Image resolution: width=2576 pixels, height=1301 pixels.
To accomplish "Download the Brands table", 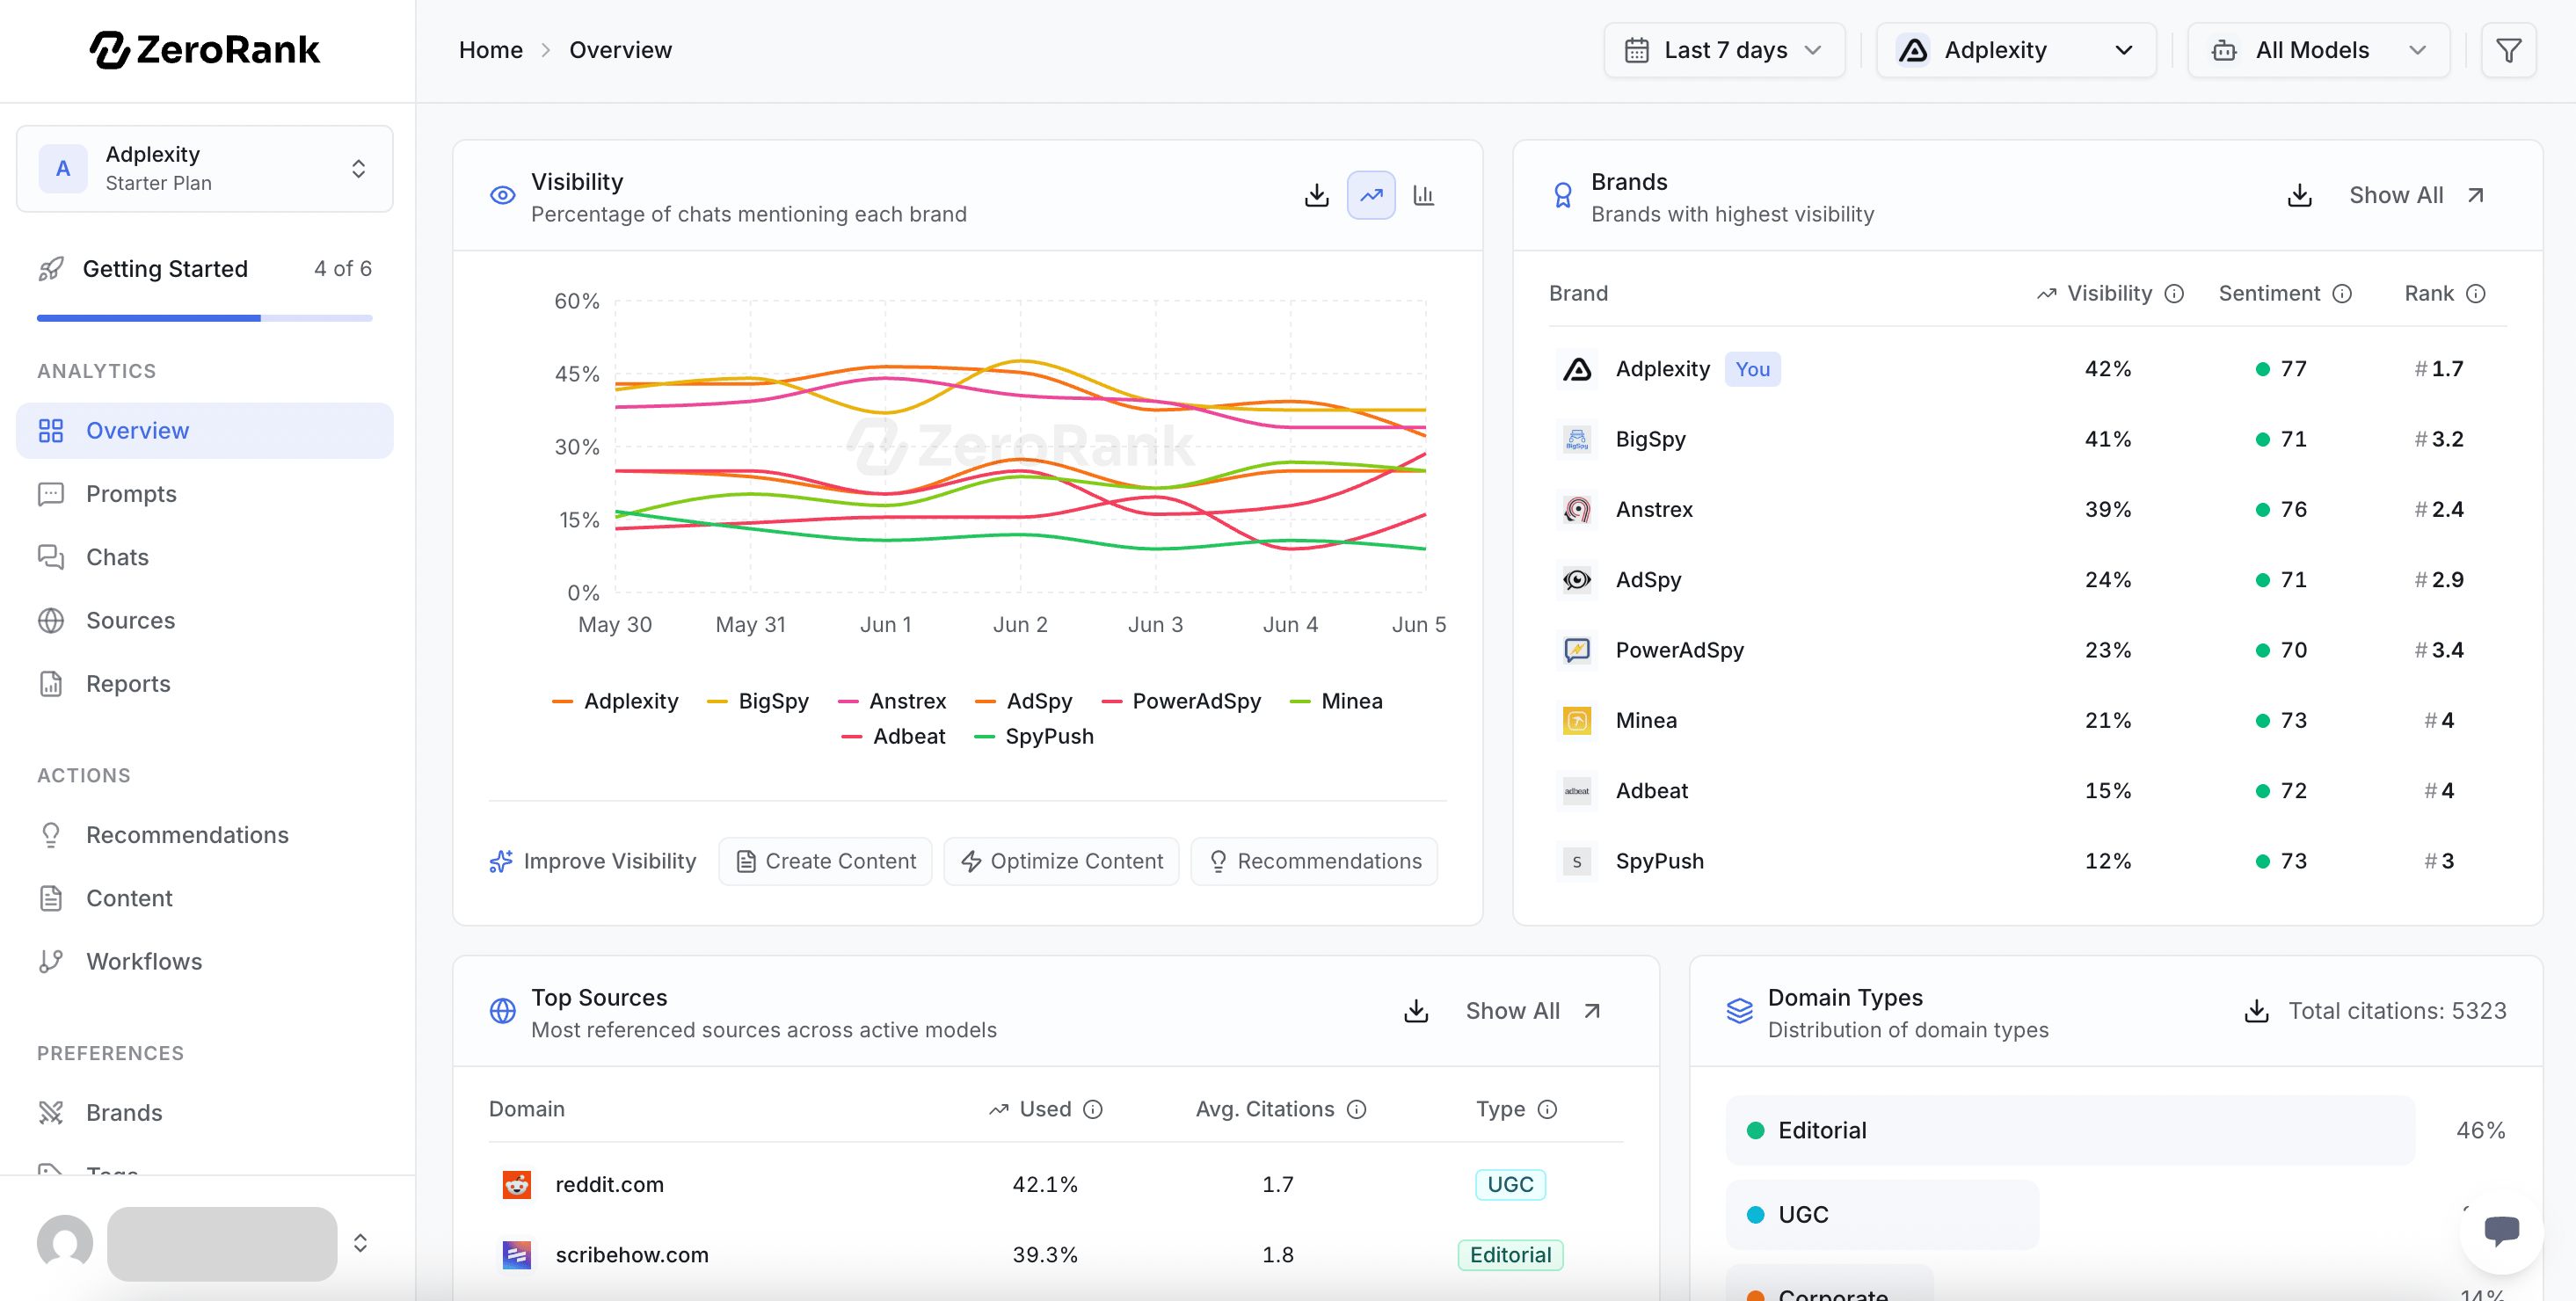I will (x=2299, y=195).
